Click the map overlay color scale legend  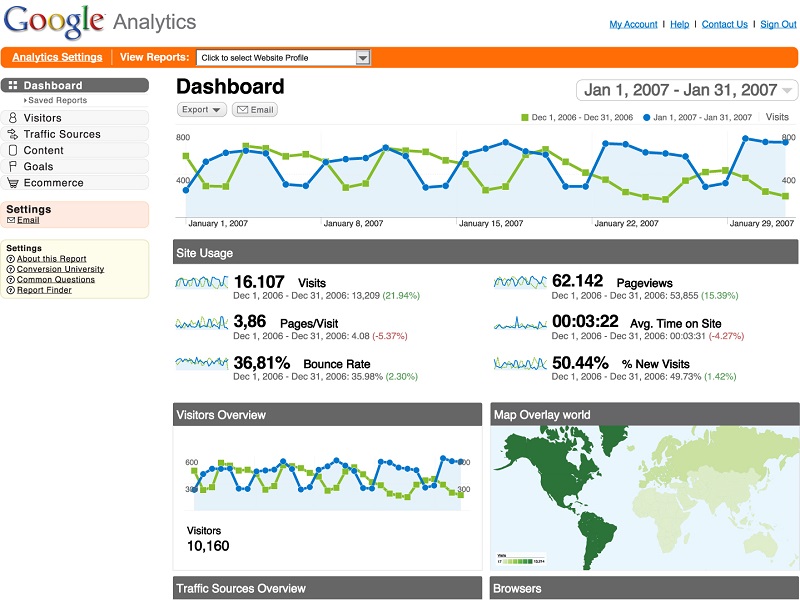[521, 559]
